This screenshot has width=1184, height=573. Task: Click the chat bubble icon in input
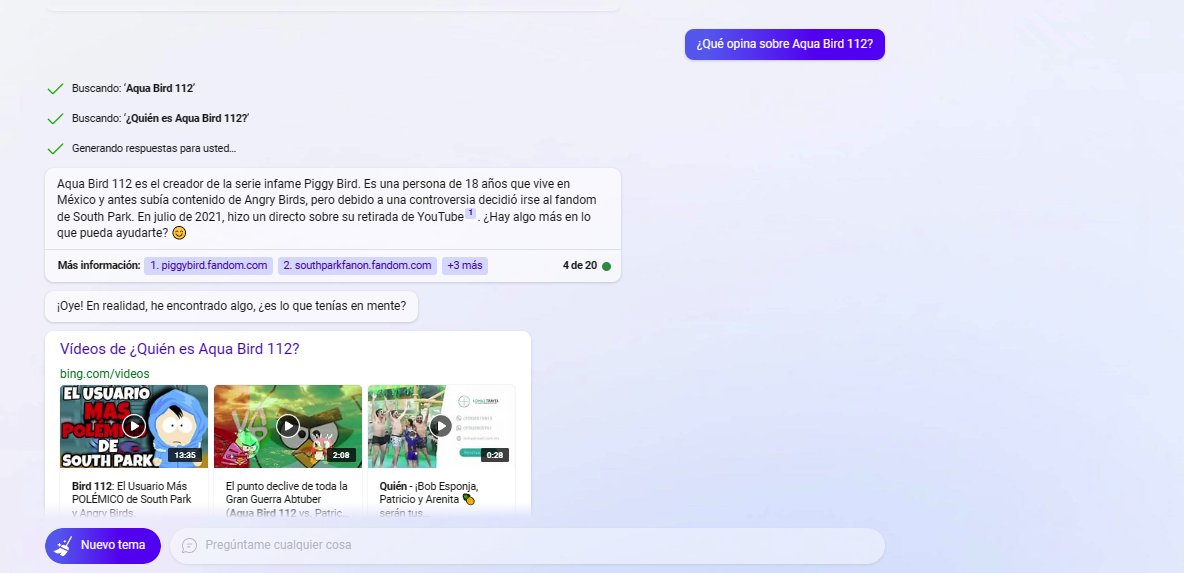pos(190,545)
